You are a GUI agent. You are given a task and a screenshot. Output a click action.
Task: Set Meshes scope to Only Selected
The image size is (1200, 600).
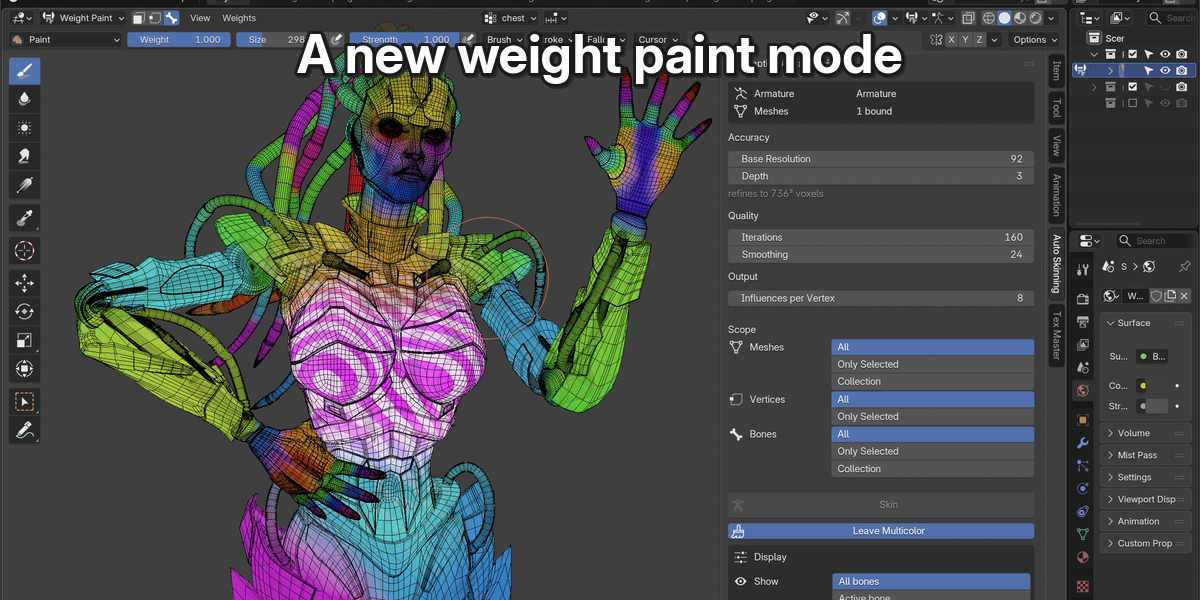coord(932,364)
